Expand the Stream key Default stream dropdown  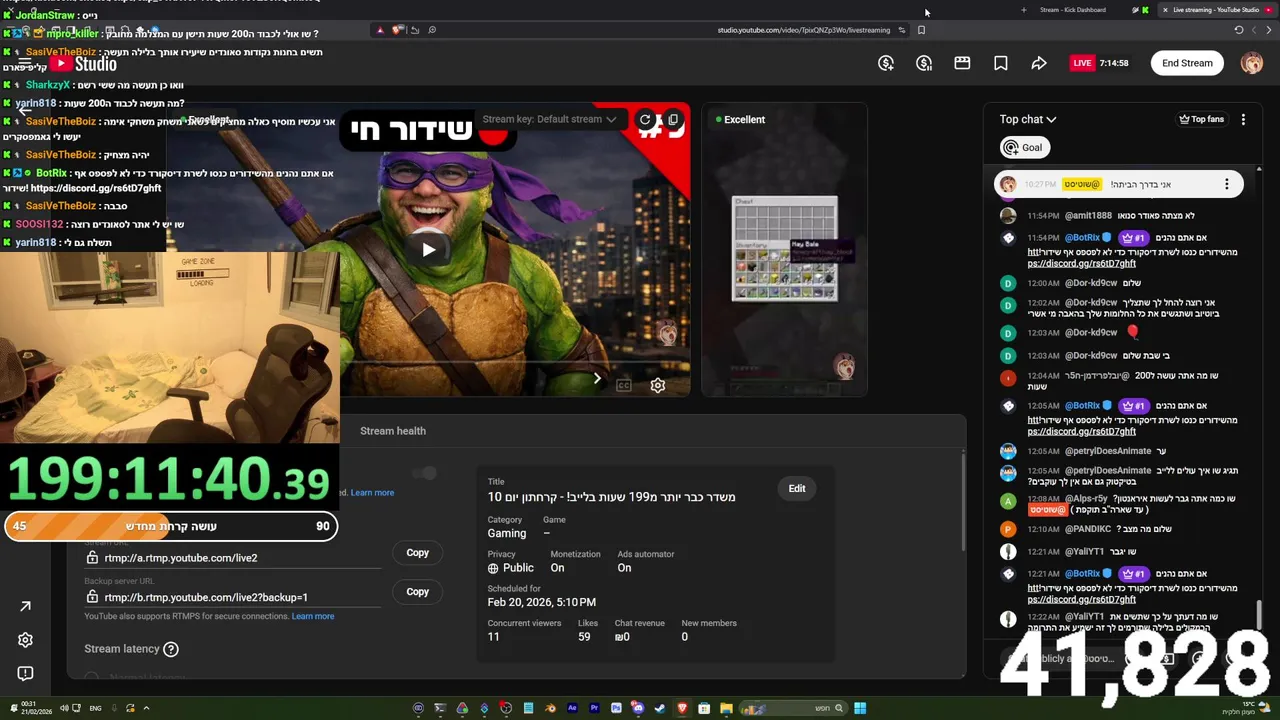(548, 119)
